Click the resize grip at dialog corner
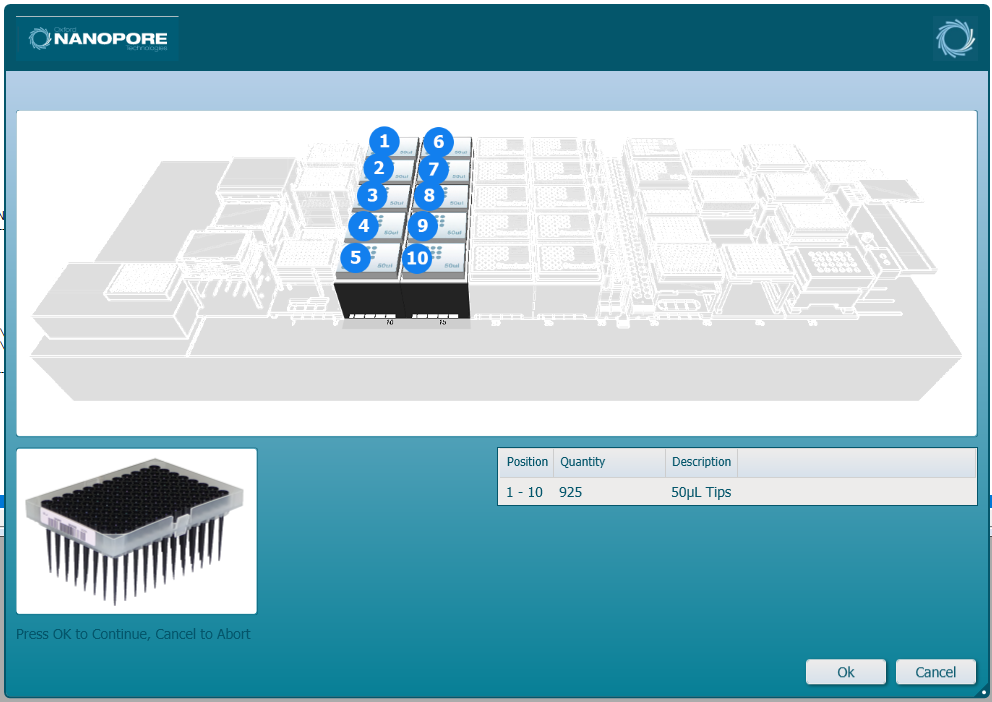 click(x=982, y=692)
